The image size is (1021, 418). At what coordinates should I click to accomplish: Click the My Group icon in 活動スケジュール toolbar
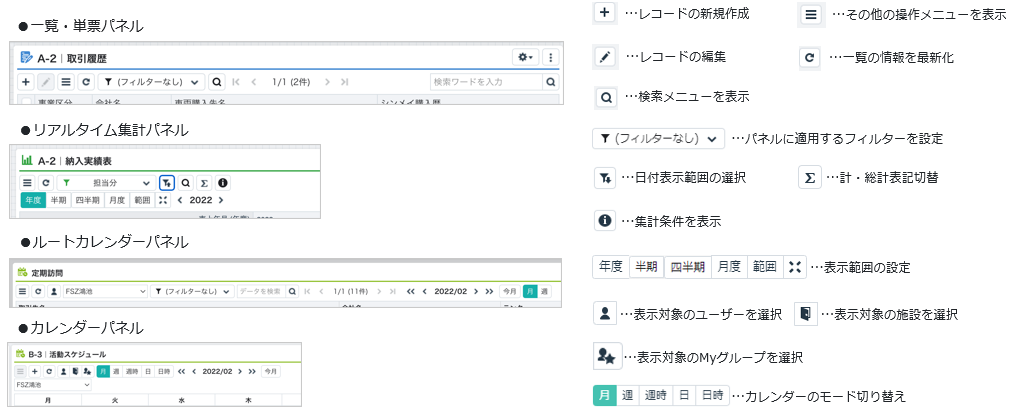click(87, 371)
